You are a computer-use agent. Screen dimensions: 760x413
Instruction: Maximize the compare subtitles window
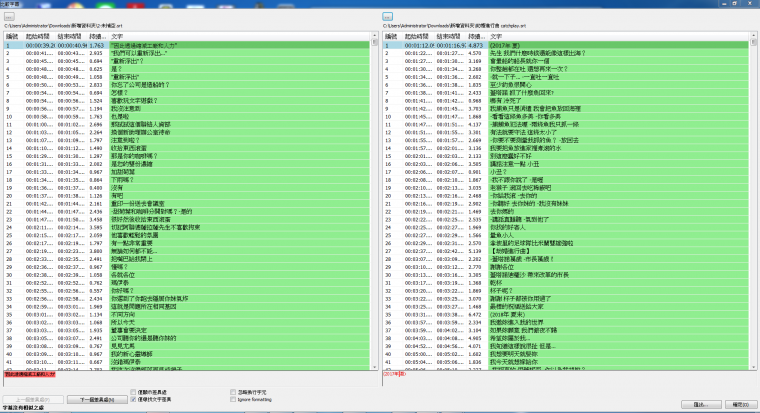(x=735, y=3)
